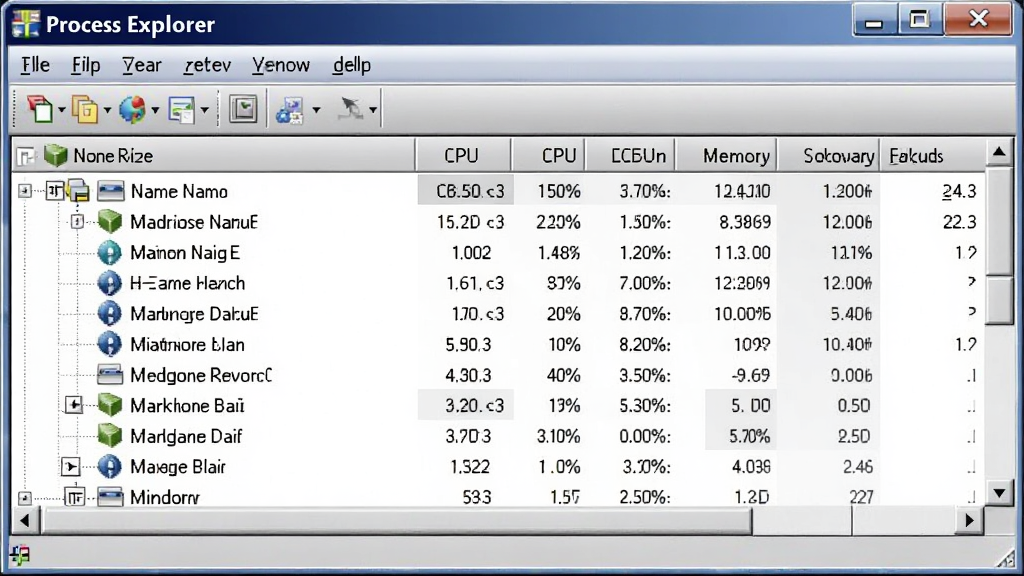Click the blue round icon of Maxege Blair
The height and width of the screenshot is (576, 1024).
(109, 467)
